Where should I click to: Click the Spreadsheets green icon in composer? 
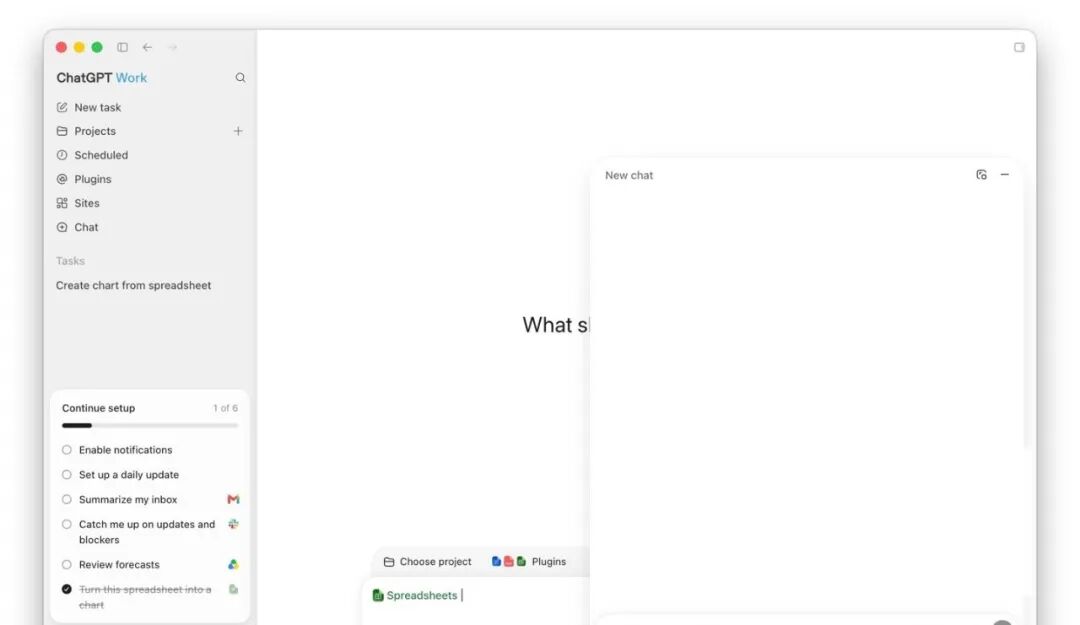point(377,595)
